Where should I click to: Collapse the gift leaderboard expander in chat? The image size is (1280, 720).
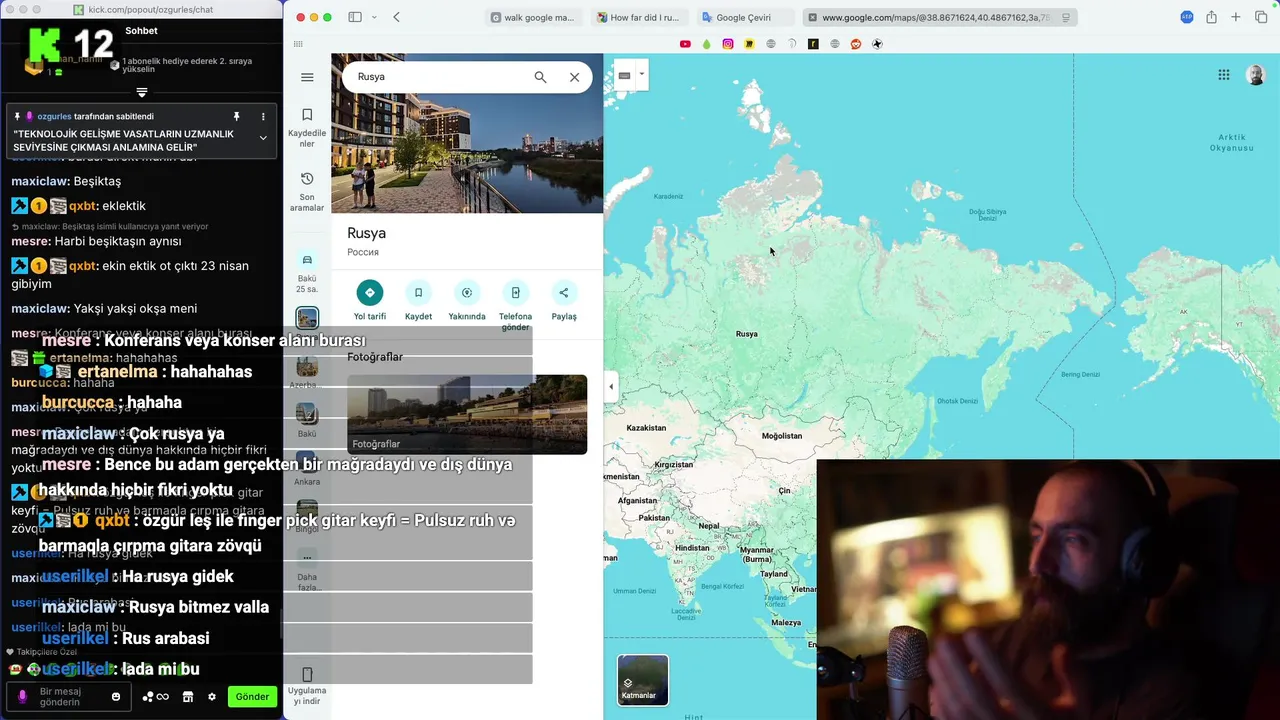coord(142,92)
